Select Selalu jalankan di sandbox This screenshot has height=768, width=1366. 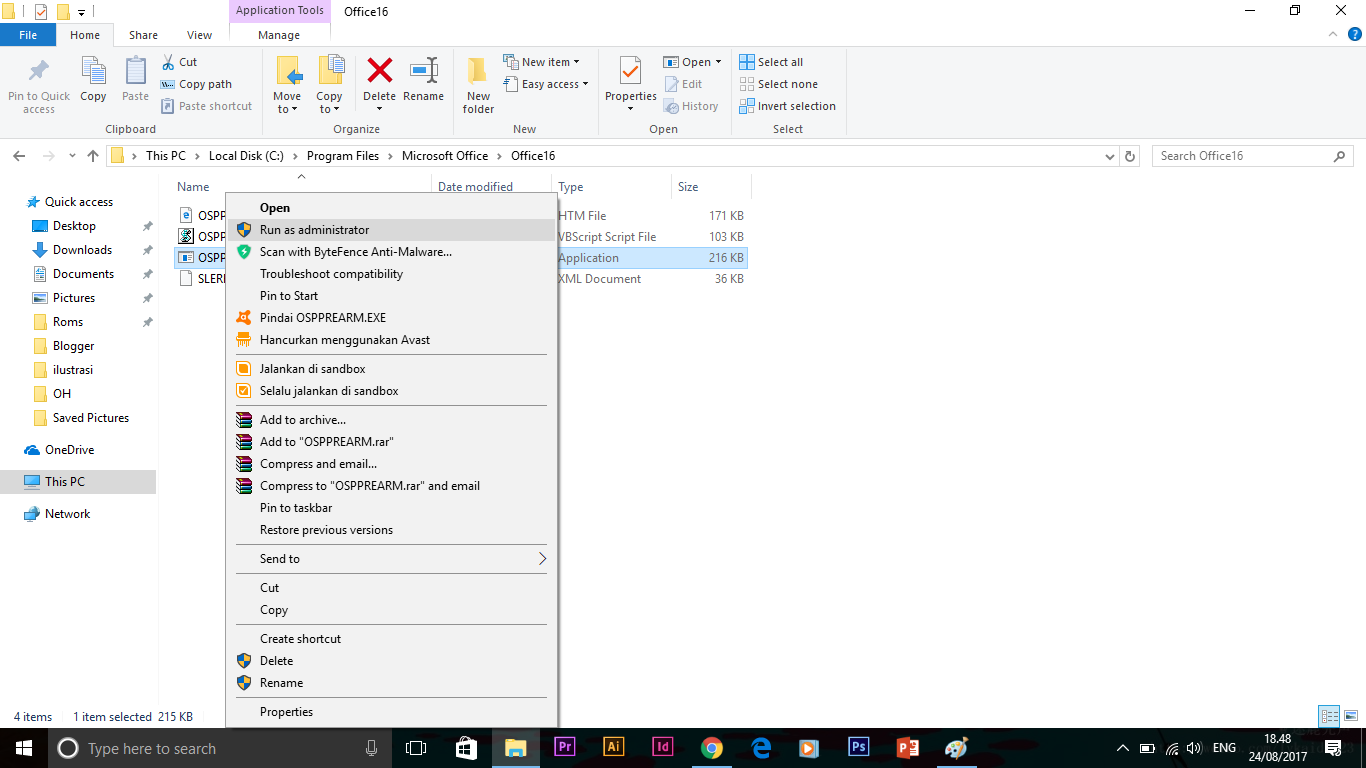click(x=391, y=391)
